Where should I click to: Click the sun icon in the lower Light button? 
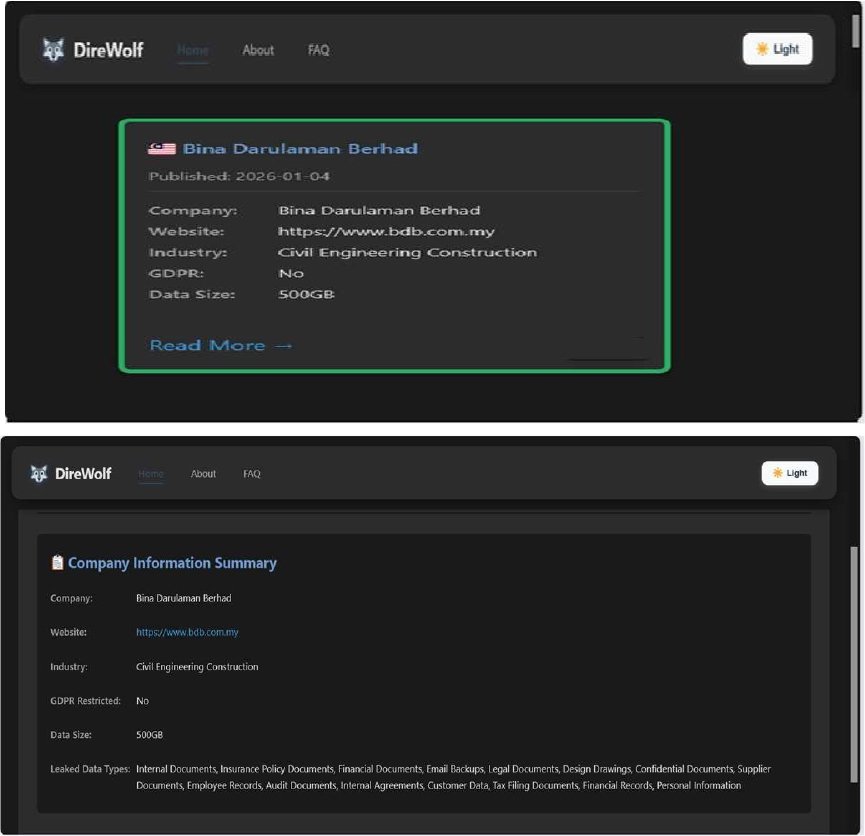(x=778, y=473)
